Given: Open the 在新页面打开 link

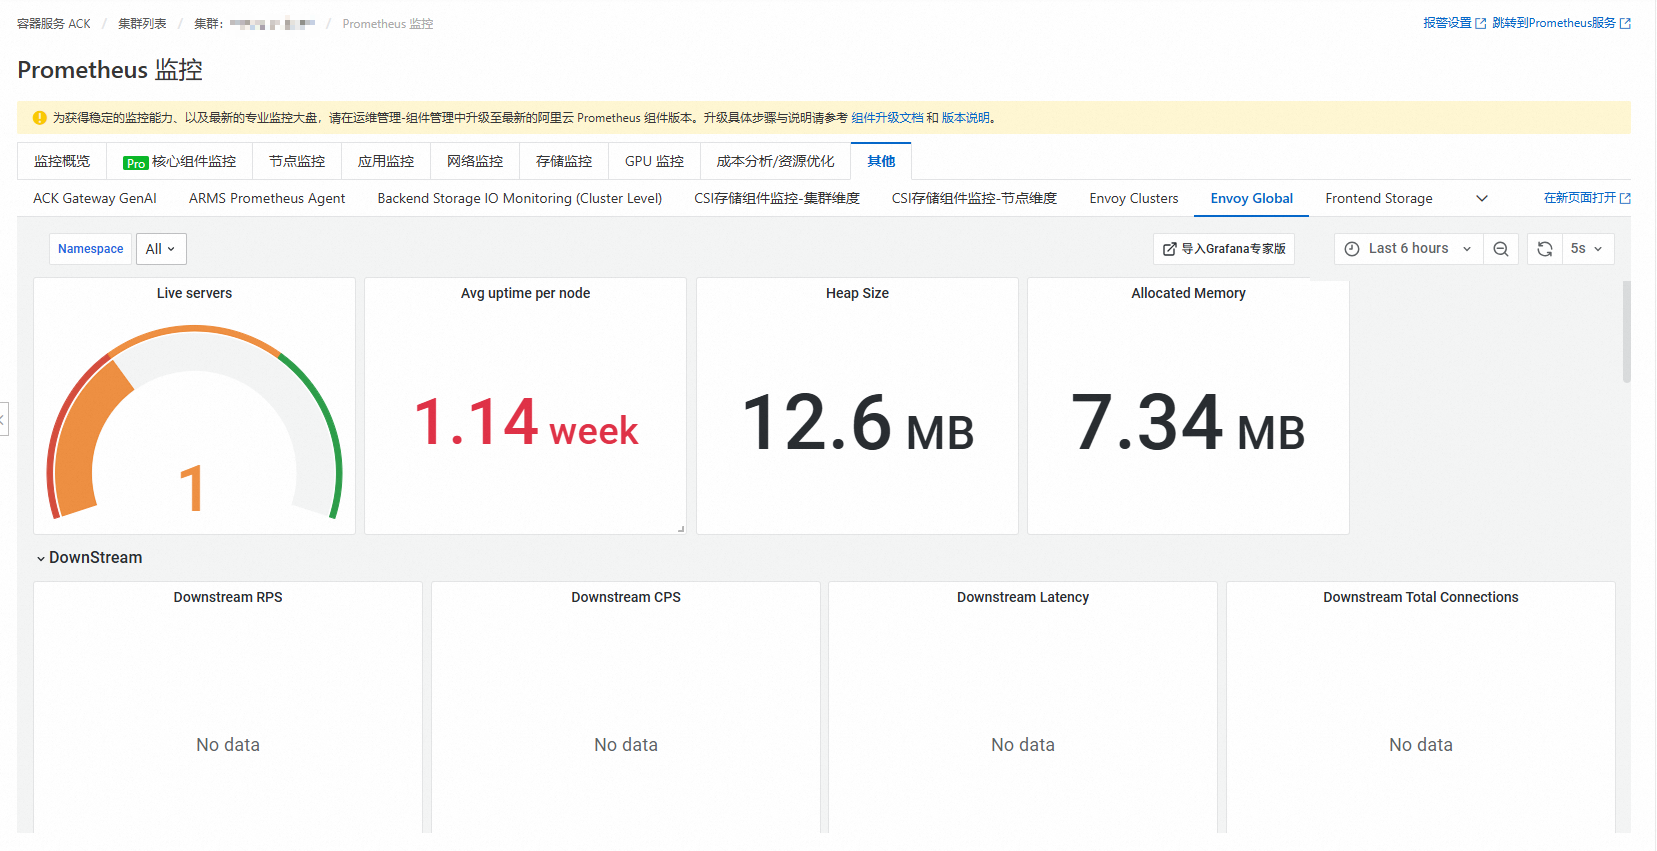Looking at the screenshot, I should (x=1580, y=198).
